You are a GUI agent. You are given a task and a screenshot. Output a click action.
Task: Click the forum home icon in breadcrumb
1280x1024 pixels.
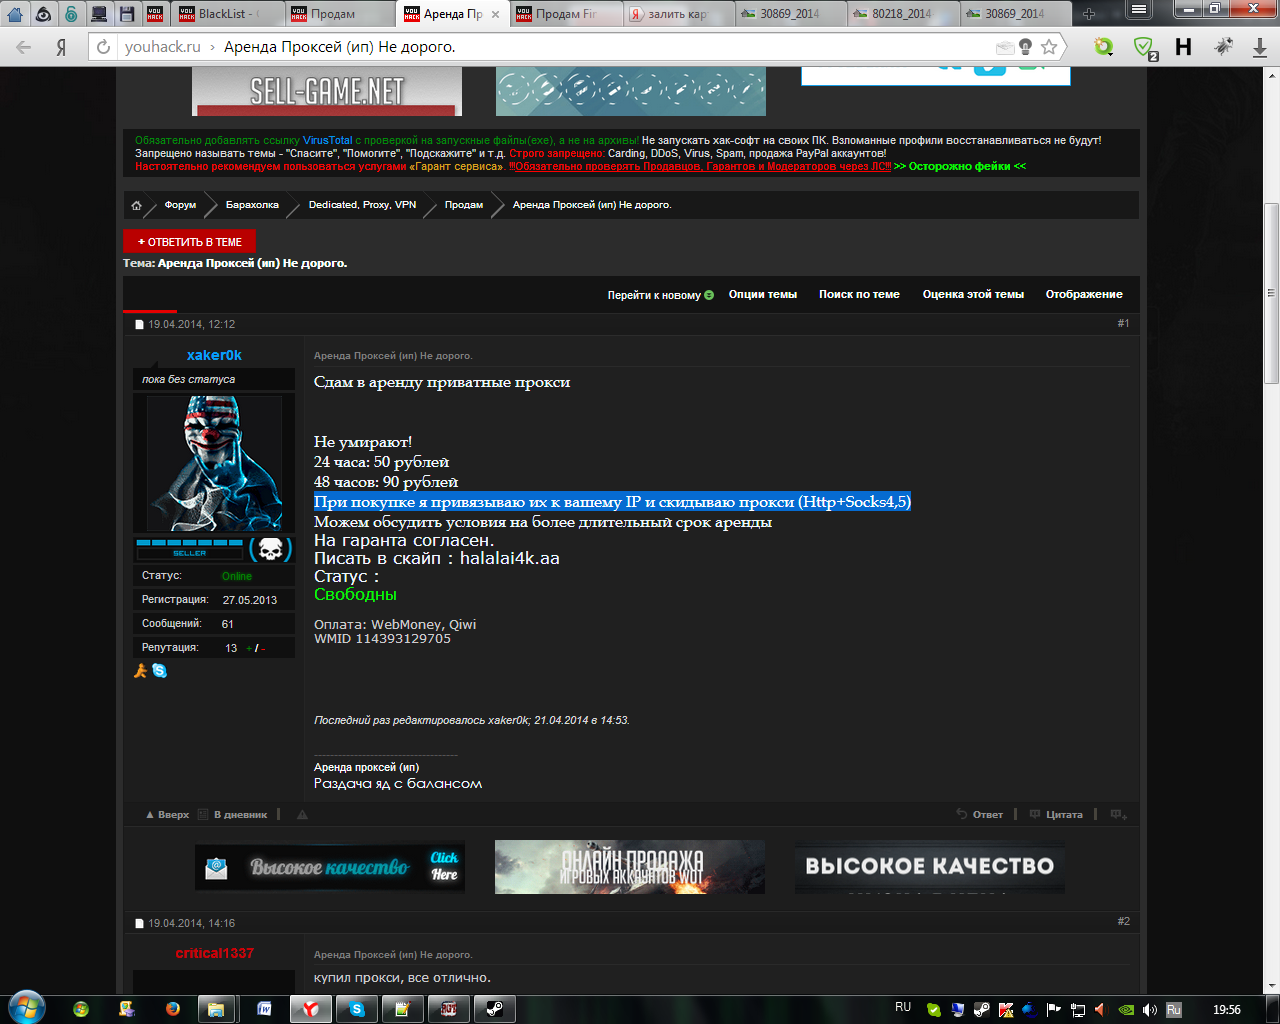[136, 205]
